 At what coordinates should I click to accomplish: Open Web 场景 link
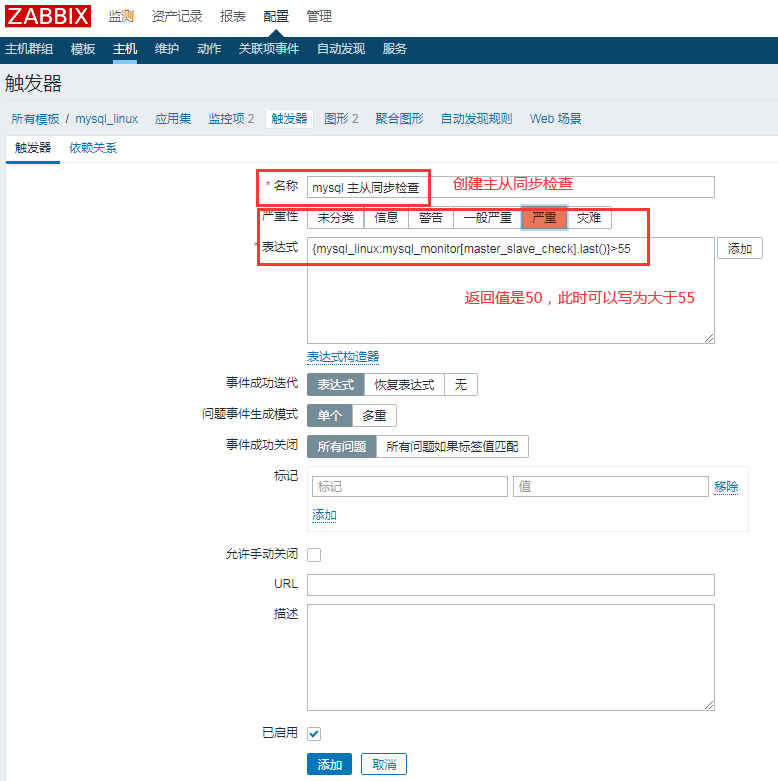[x=555, y=119]
